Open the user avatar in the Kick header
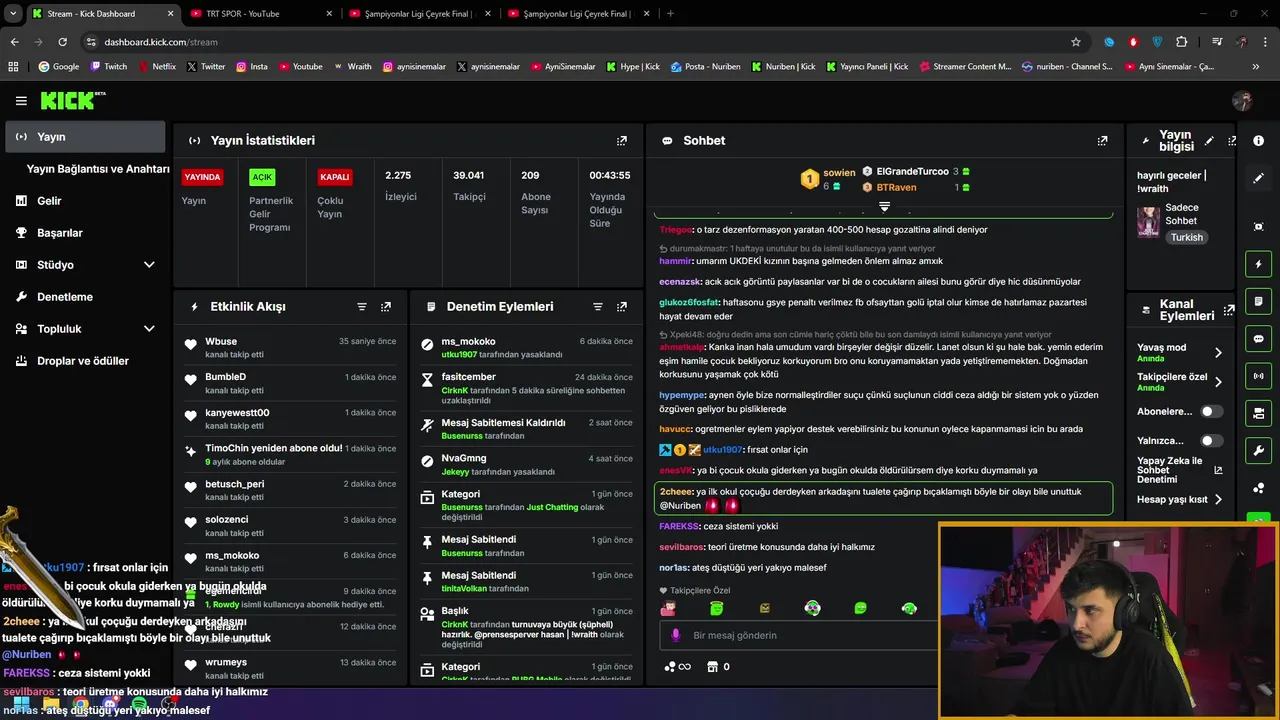The width and height of the screenshot is (1280, 720). (x=1243, y=100)
